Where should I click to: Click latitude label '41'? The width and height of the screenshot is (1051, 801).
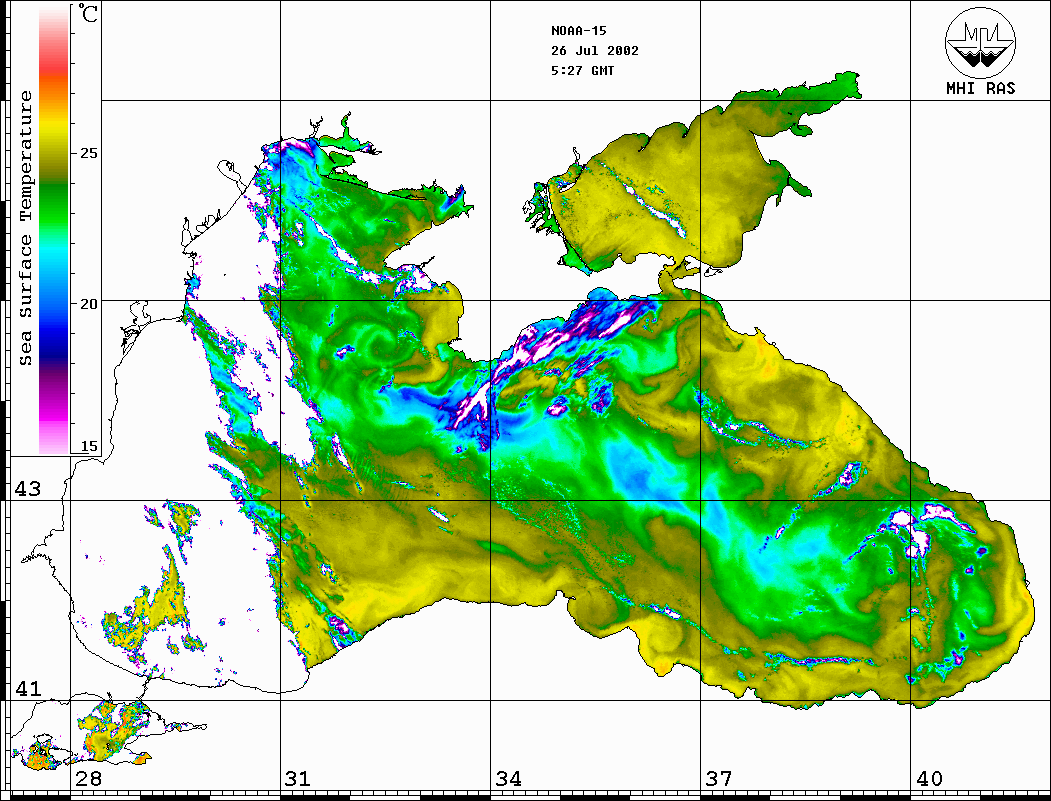[28, 689]
